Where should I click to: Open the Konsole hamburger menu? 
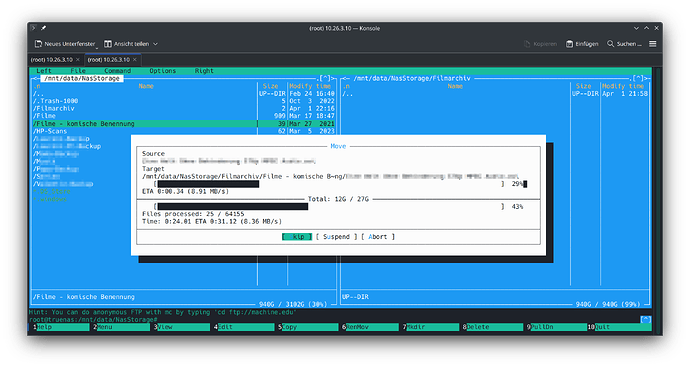(653, 44)
